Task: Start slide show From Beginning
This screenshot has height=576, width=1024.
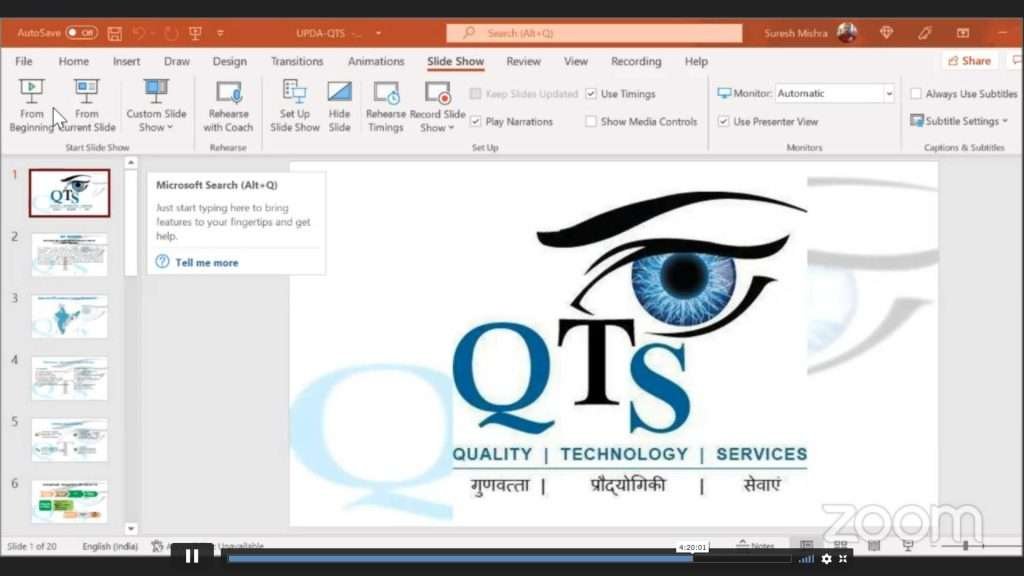Action: (x=31, y=105)
